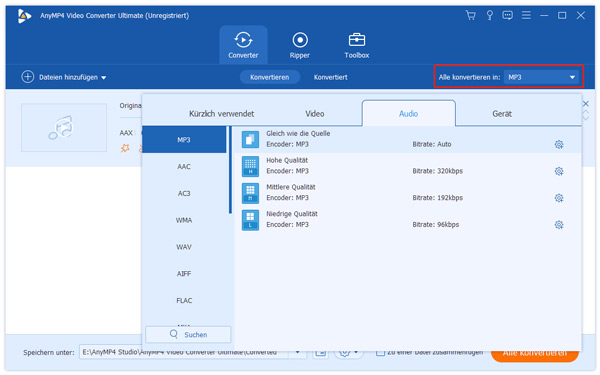Remove the file with the X icon
This screenshot has width=600, height=375.
585,104
